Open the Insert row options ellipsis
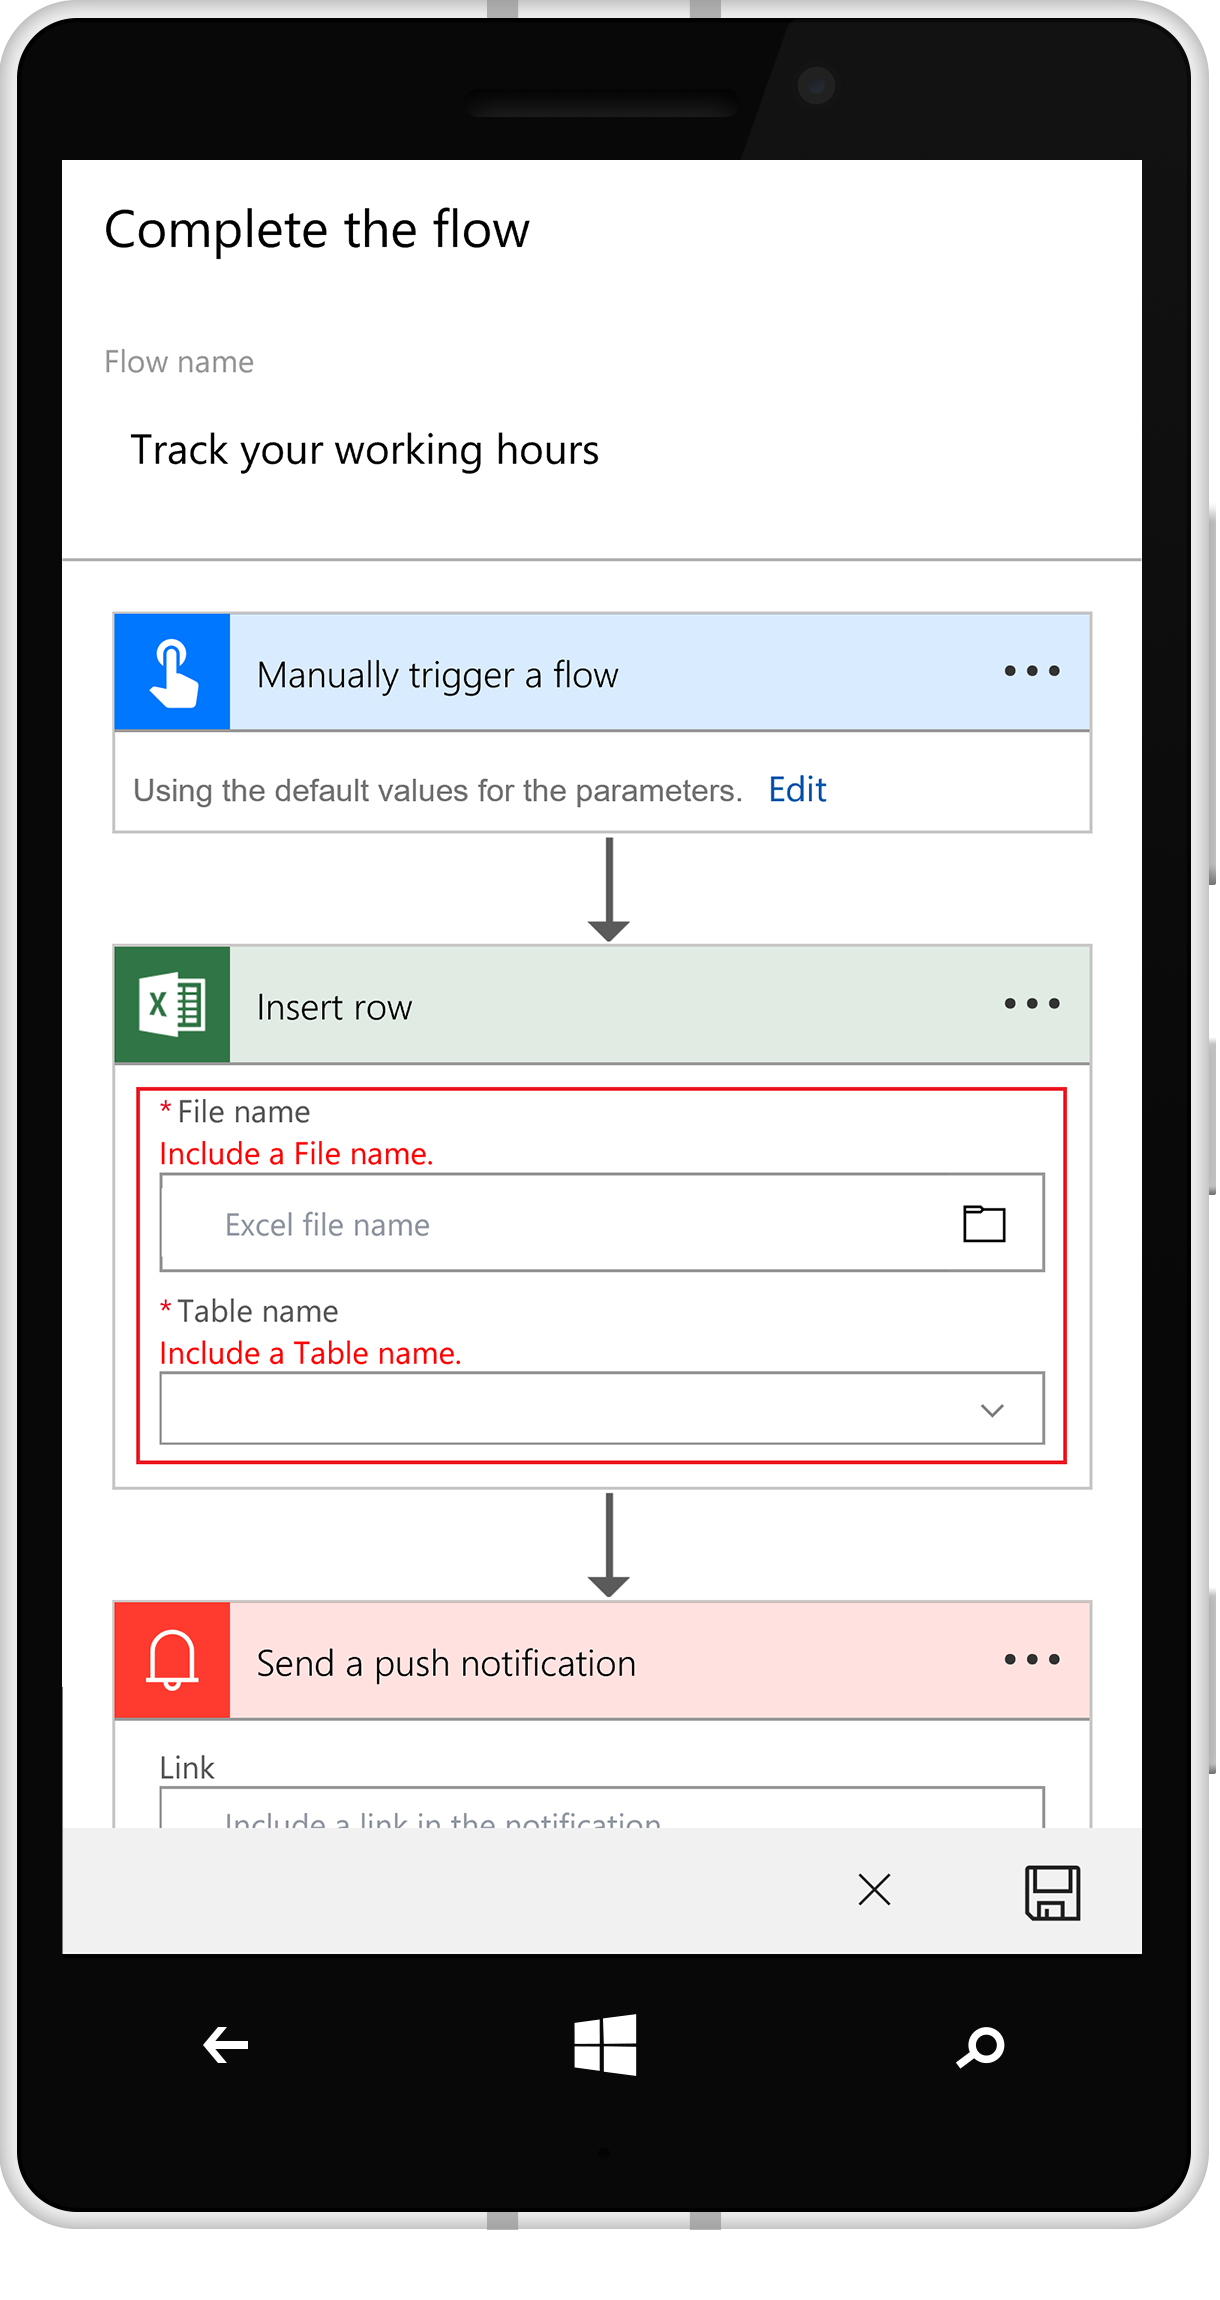The height and width of the screenshot is (2300, 1220). [1032, 1003]
